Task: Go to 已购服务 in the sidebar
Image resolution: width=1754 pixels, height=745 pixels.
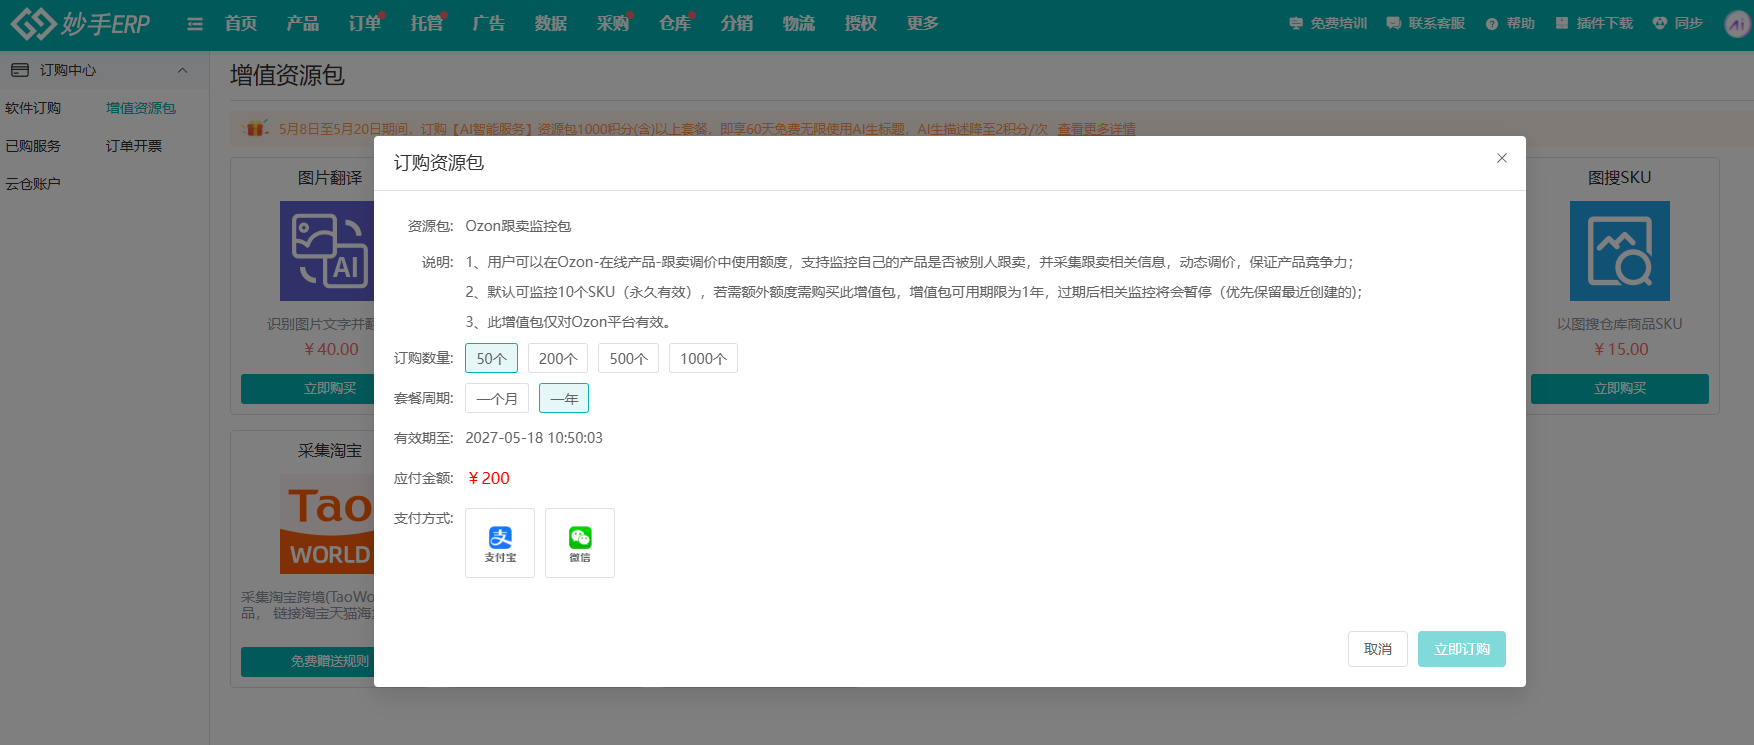Action: click(x=33, y=146)
